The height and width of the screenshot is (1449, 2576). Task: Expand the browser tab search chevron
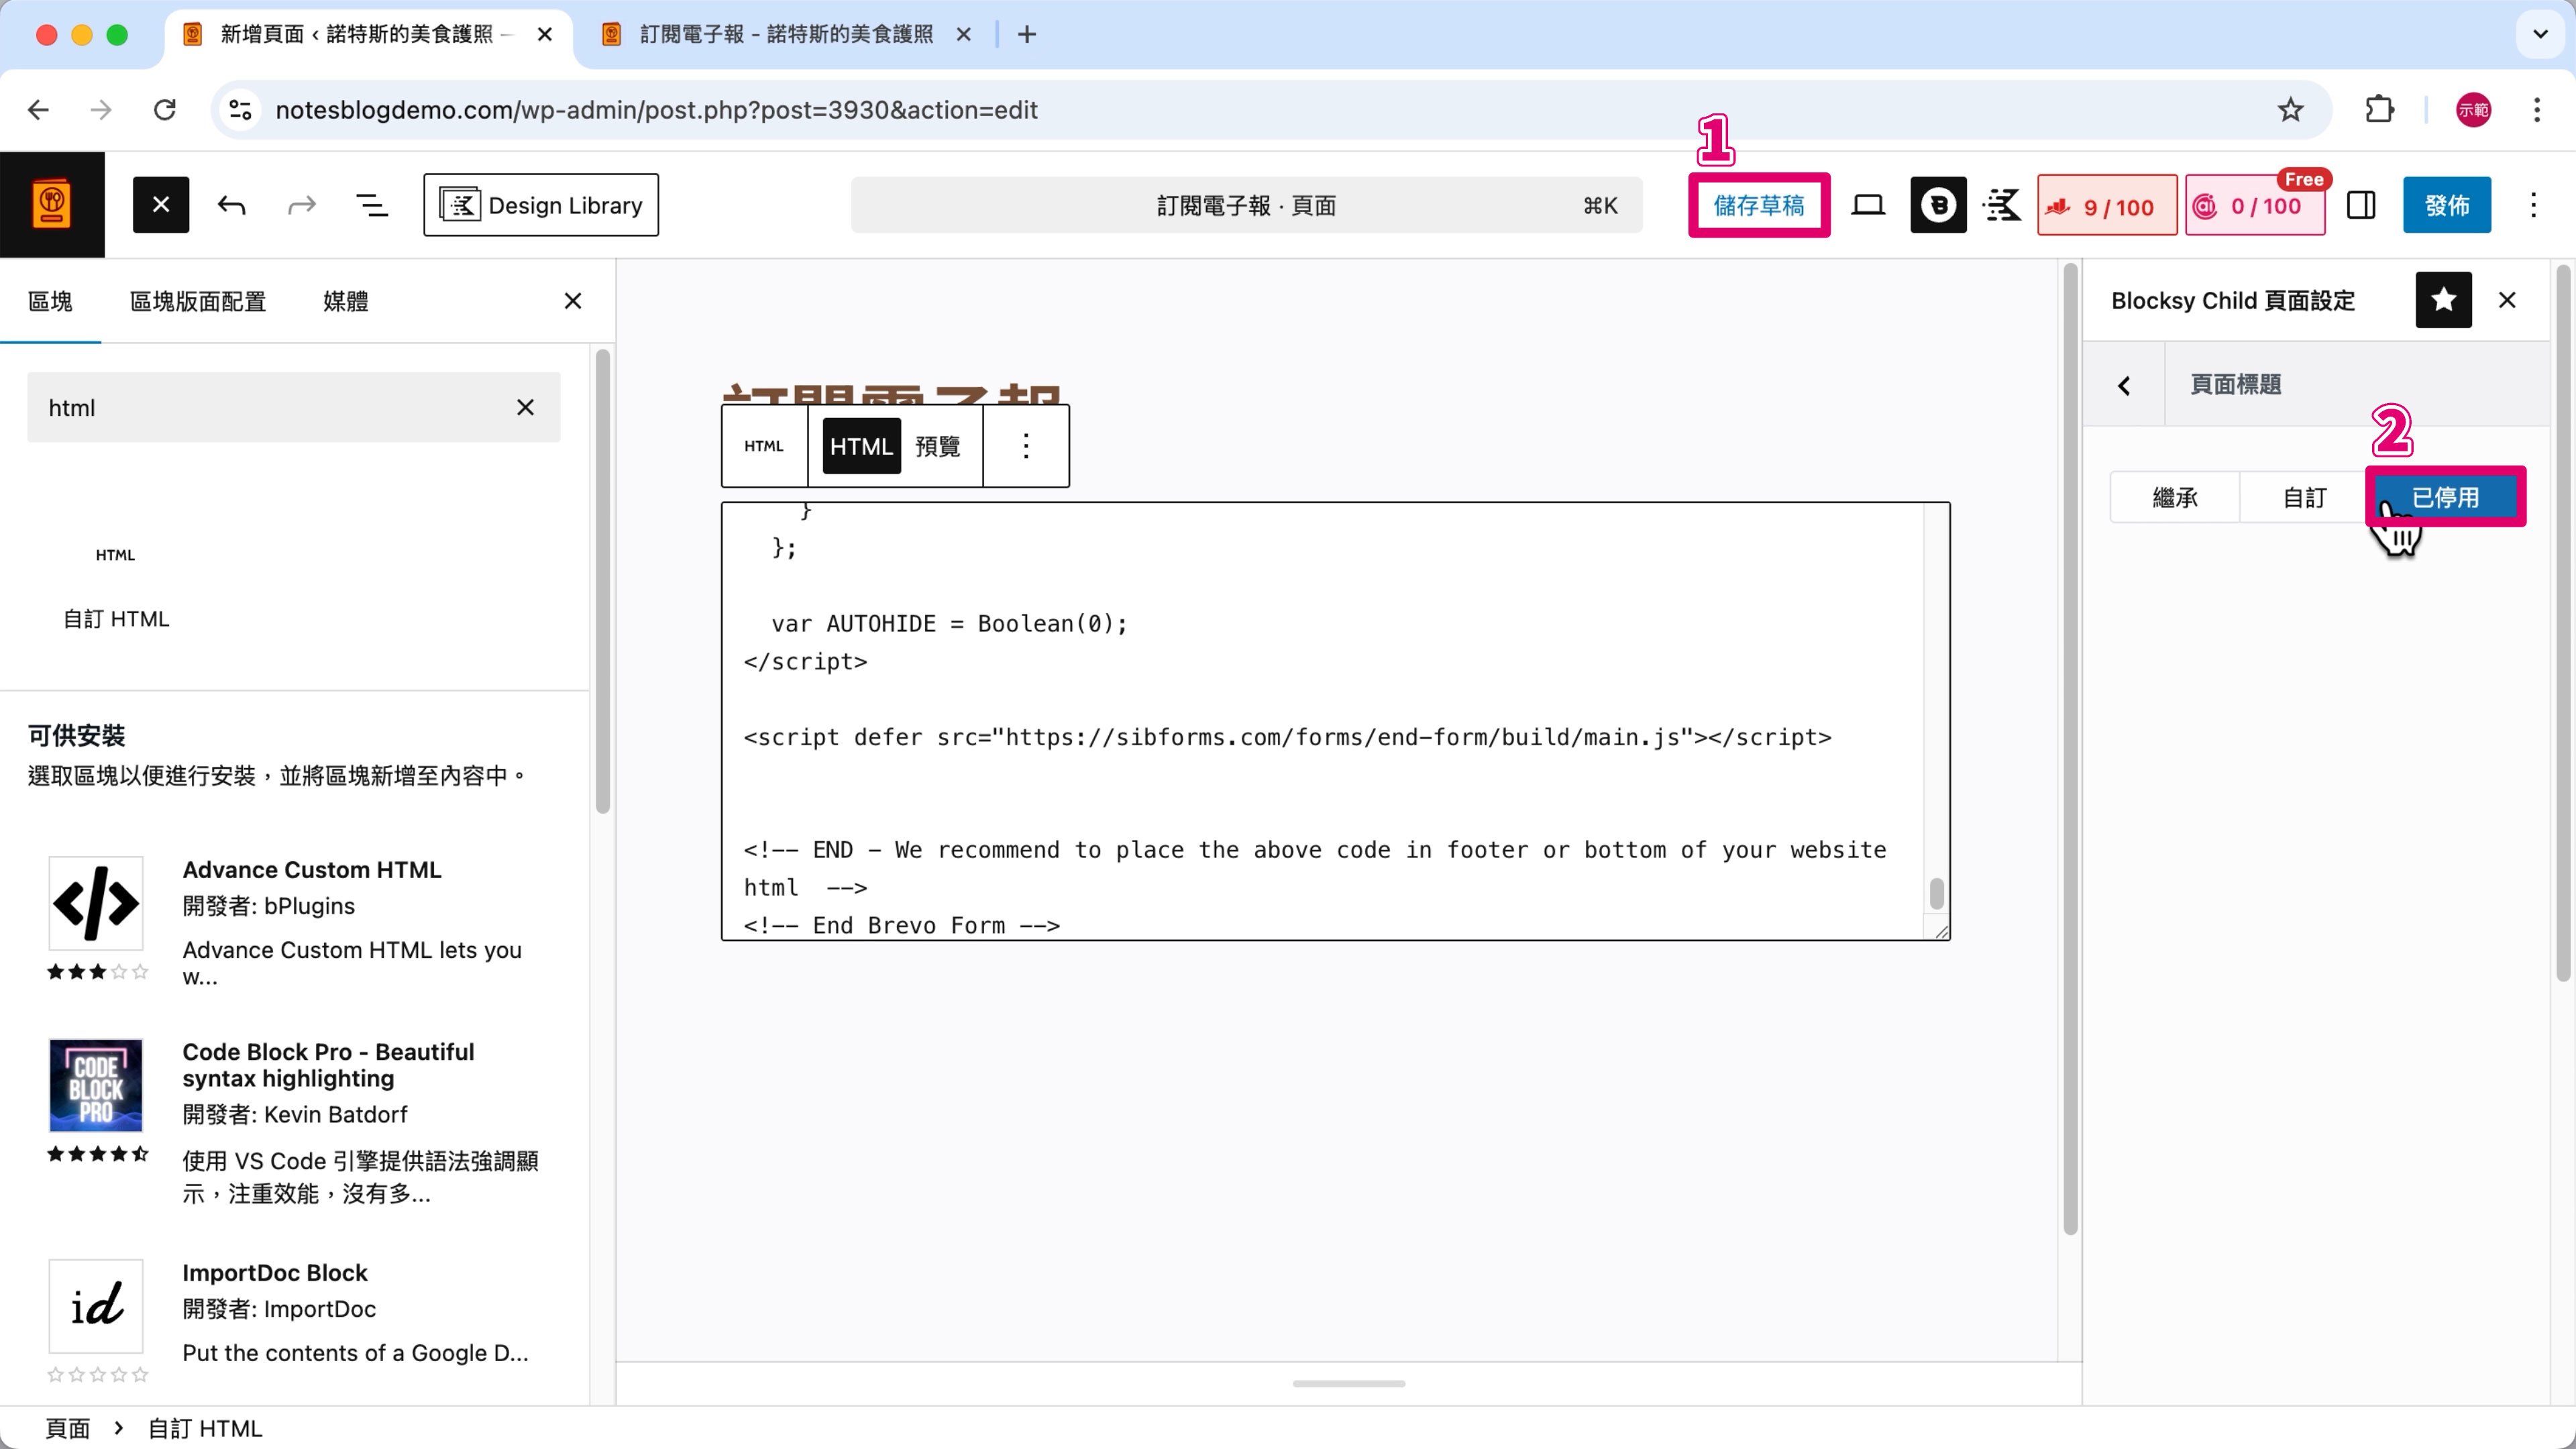click(2540, 34)
